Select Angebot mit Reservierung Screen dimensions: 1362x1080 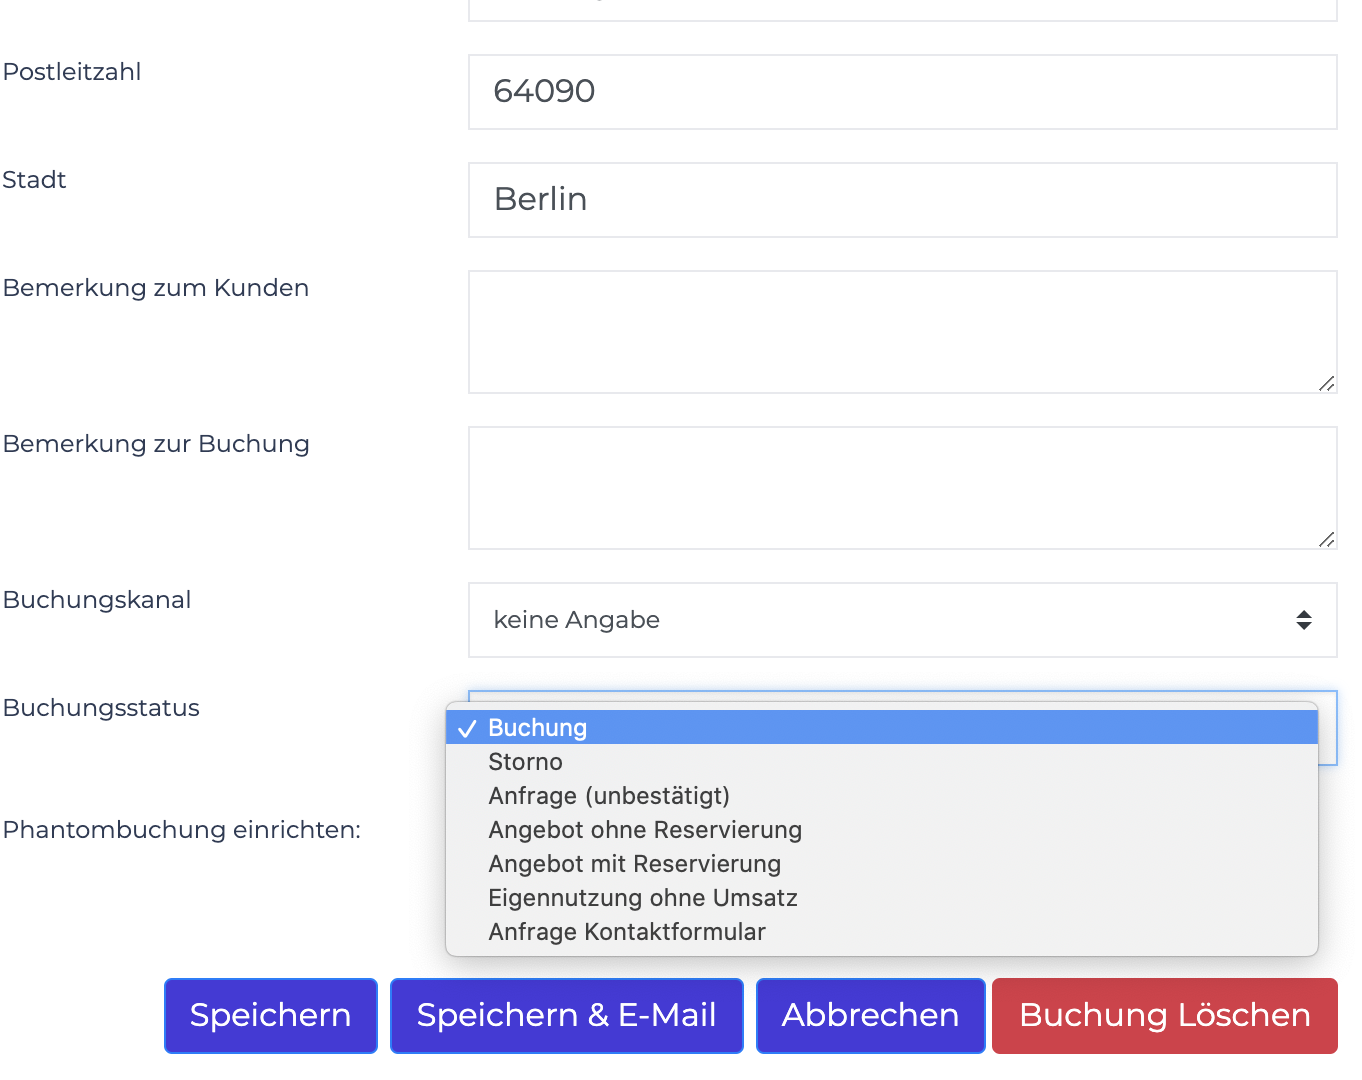coord(881,864)
